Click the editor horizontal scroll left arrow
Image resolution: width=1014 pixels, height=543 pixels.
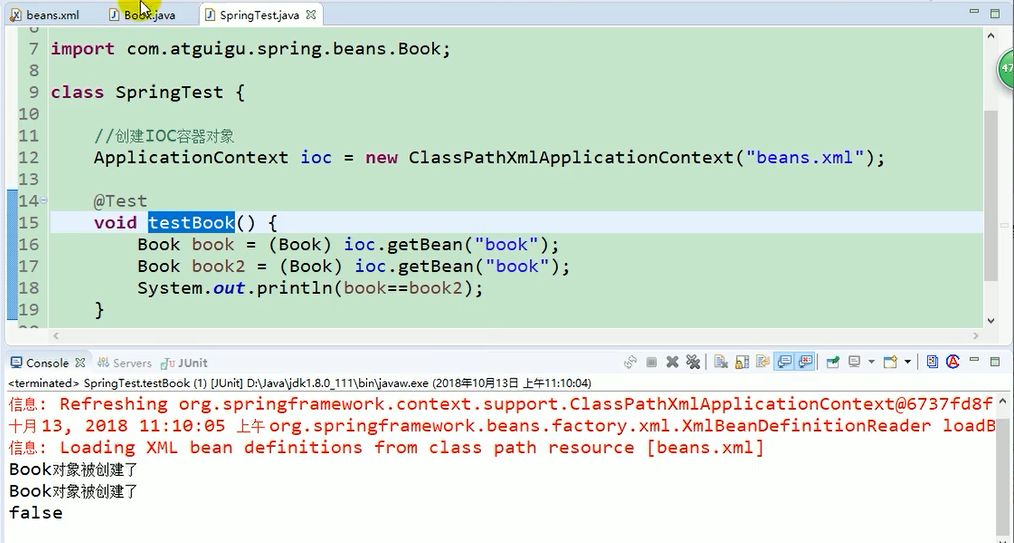(x=56, y=335)
